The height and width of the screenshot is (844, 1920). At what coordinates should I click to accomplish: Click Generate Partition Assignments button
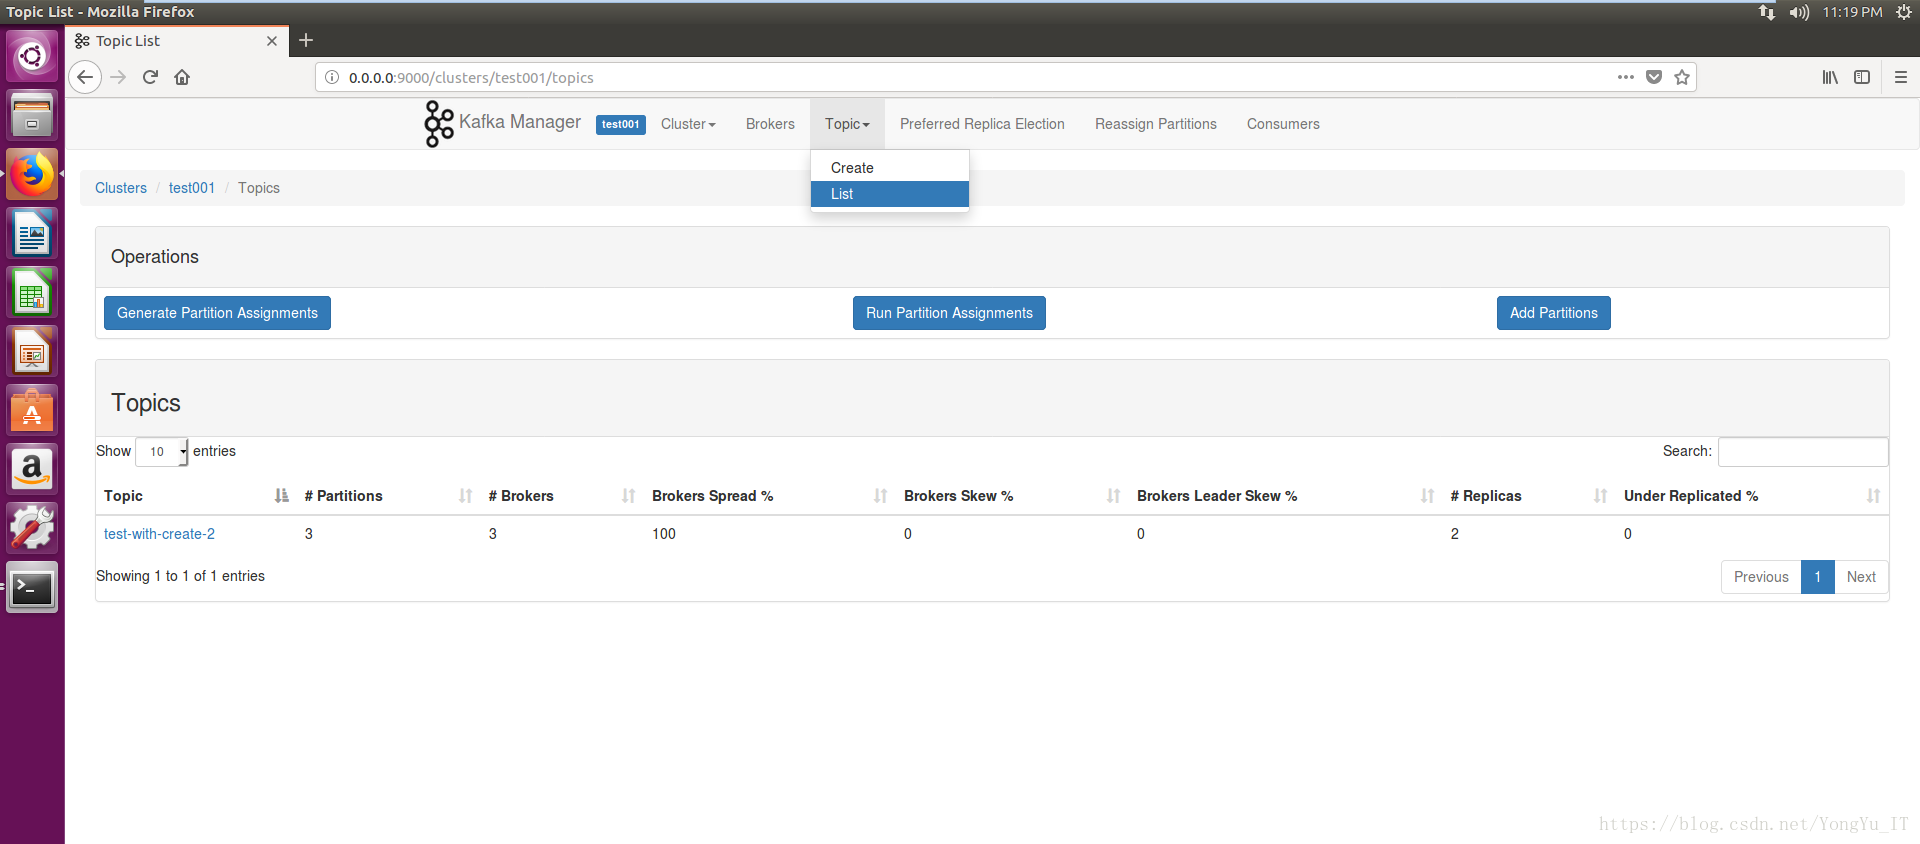pyautogui.click(x=217, y=313)
